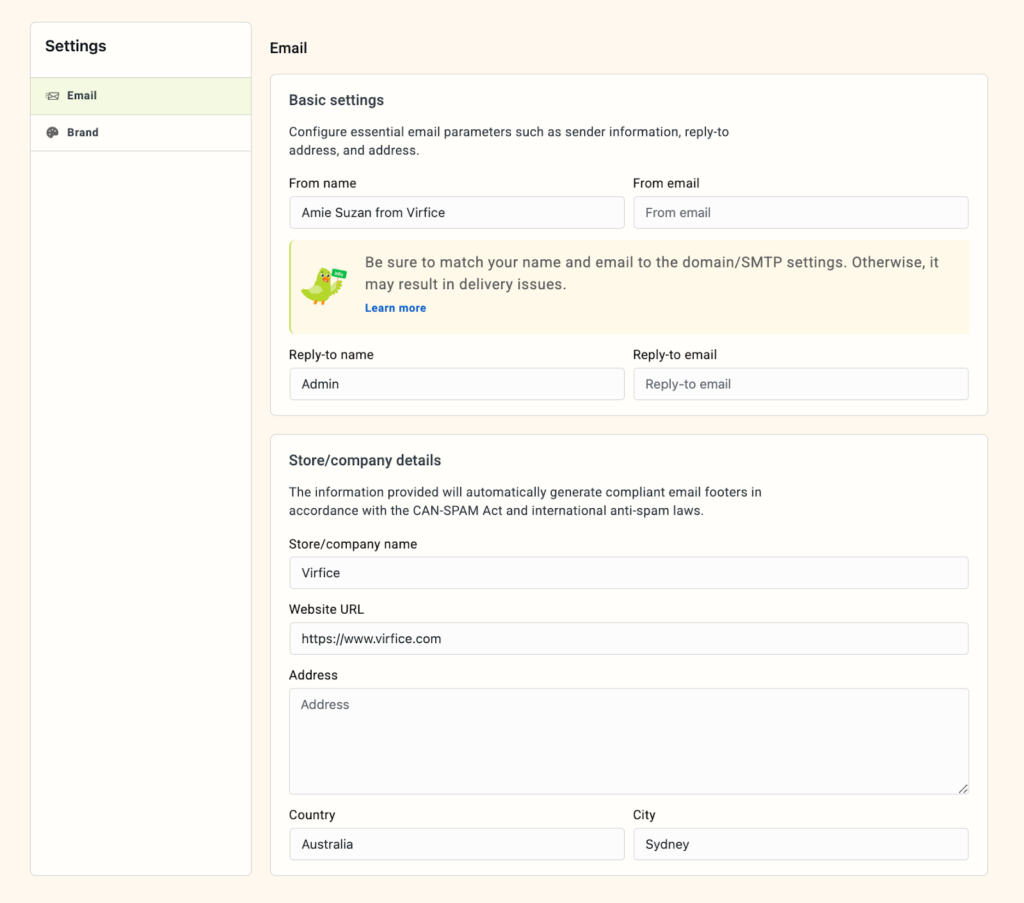Click the Store/company name label
This screenshot has height=903, width=1024.
pyautogui.click(x=353, y=544)
